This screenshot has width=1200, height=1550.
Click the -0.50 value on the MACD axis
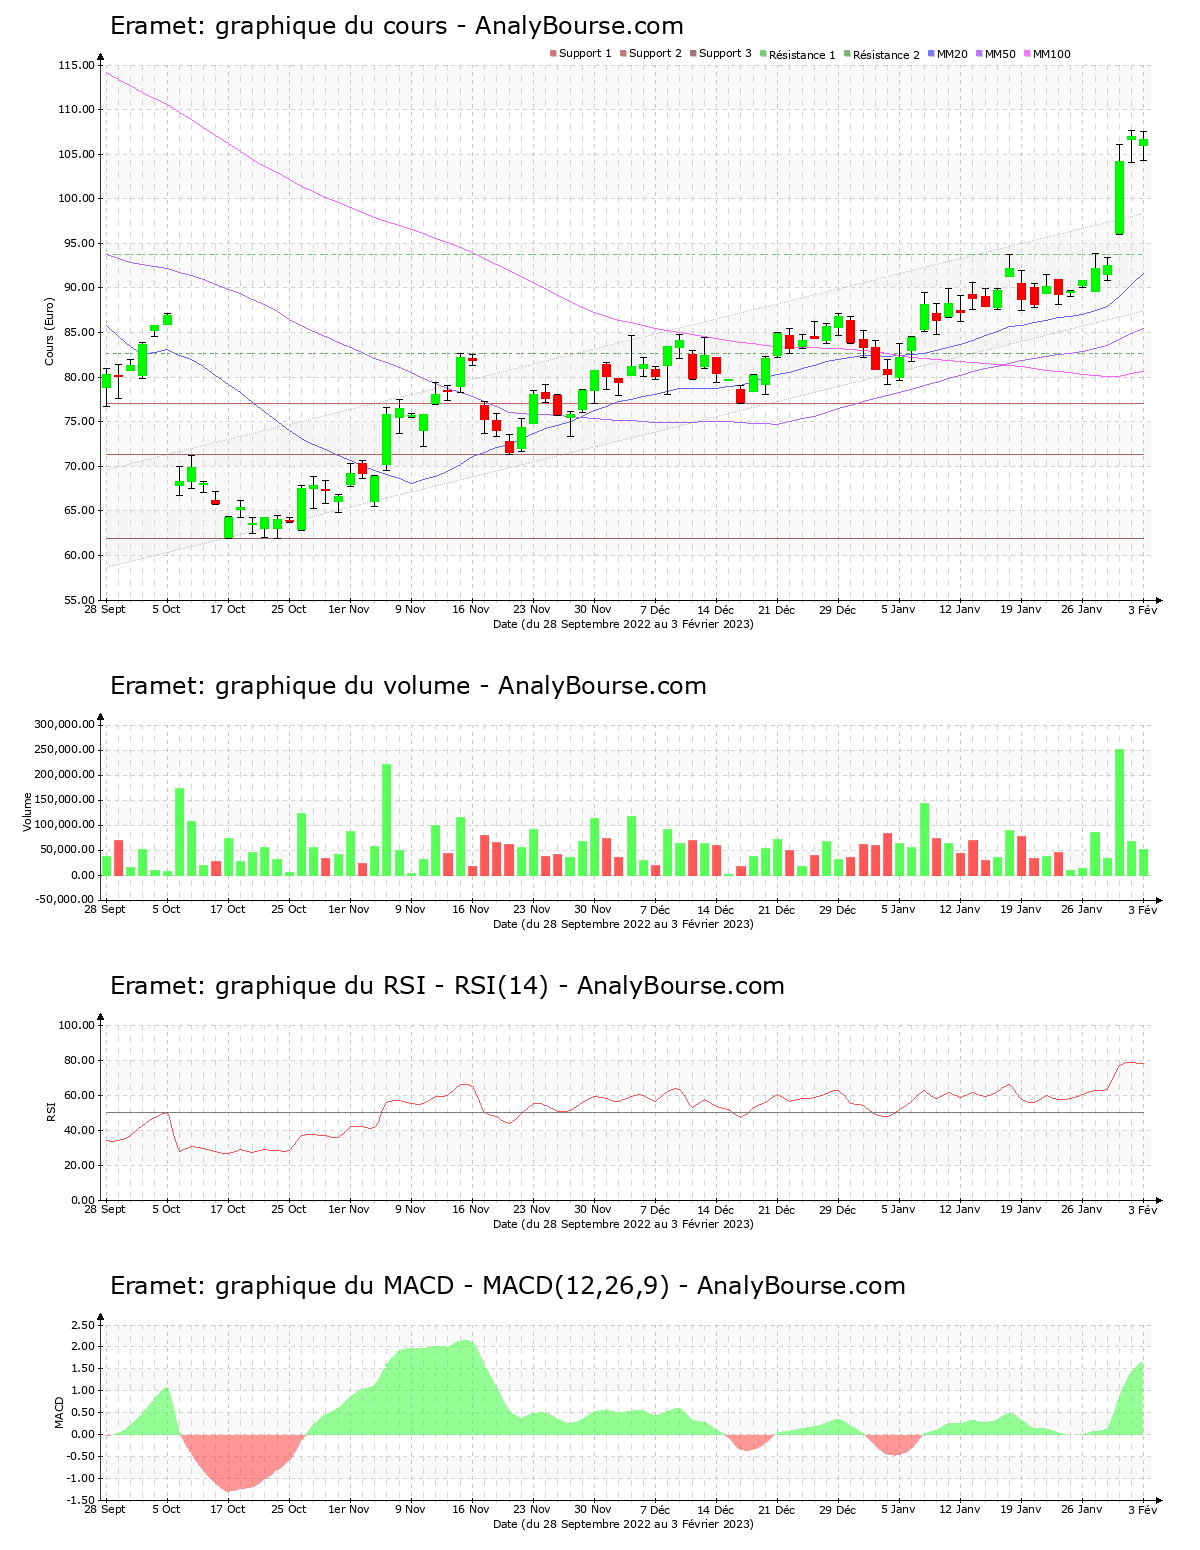pos(82,1457)
